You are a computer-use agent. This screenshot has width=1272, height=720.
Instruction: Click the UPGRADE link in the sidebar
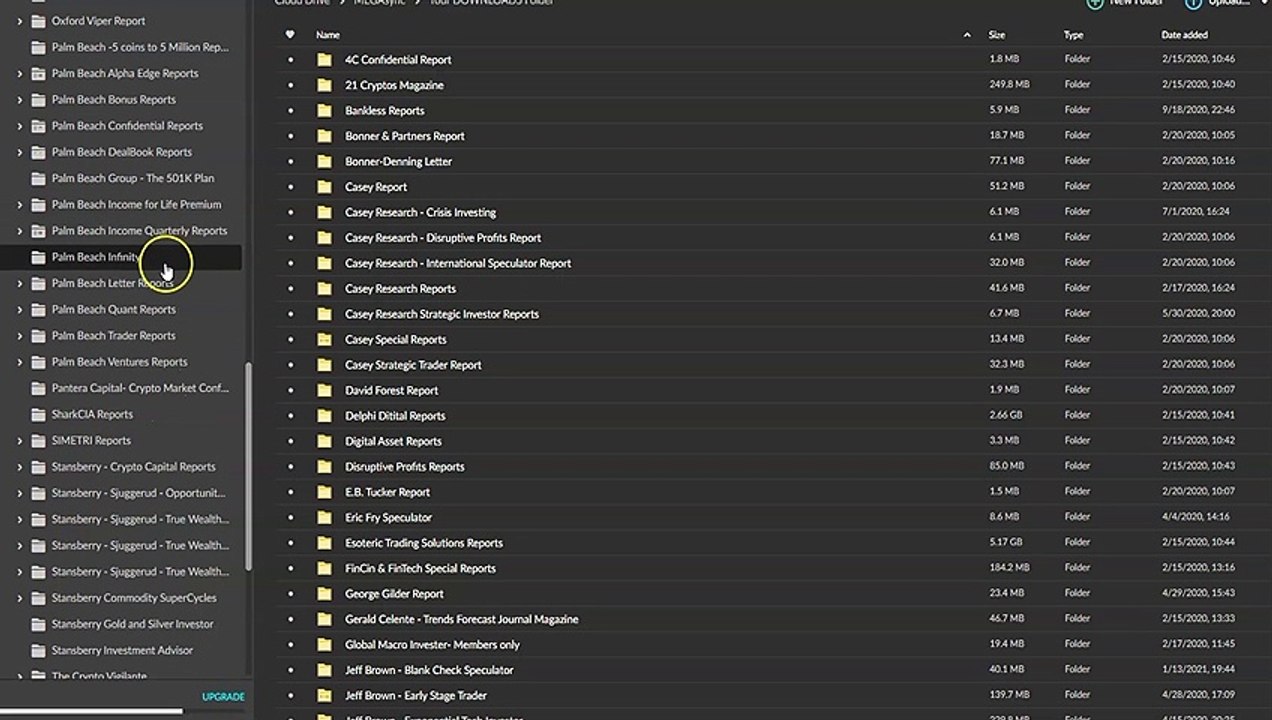[223, 697]
